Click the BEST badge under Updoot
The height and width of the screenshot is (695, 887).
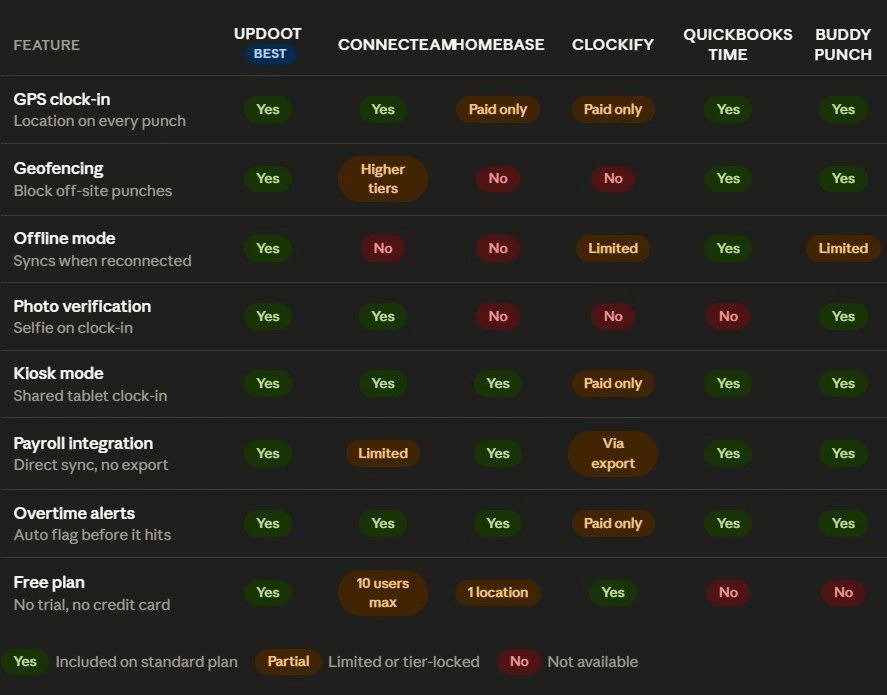pyautogui.click(x=270, y=54)
